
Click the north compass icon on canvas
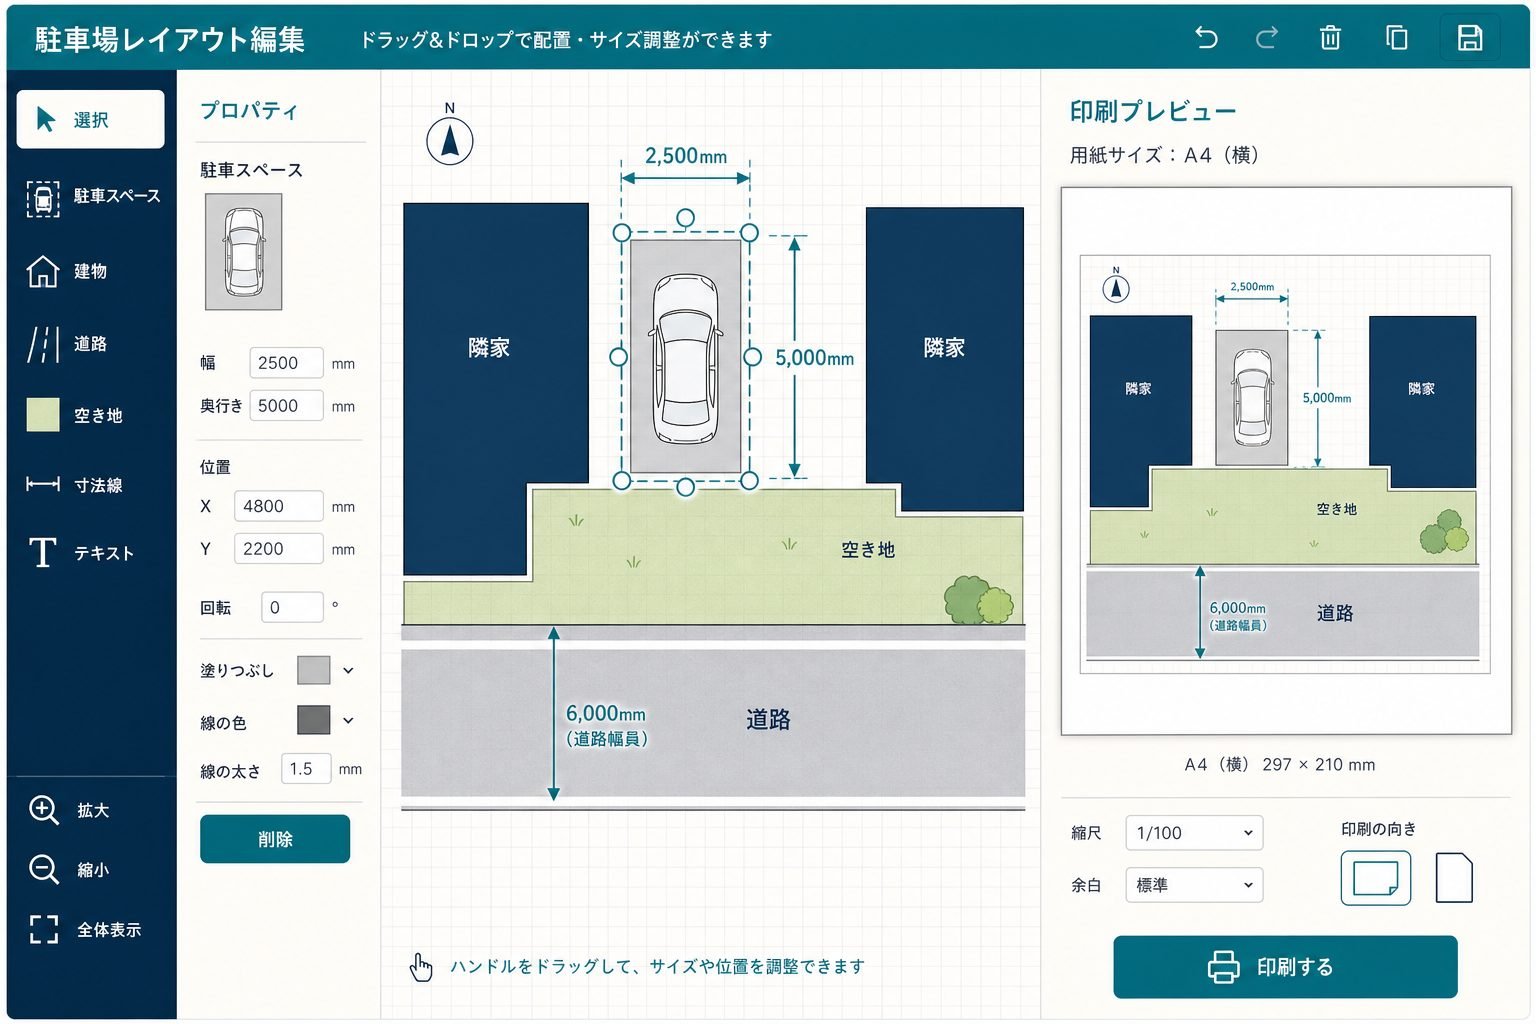coord(450,139)
